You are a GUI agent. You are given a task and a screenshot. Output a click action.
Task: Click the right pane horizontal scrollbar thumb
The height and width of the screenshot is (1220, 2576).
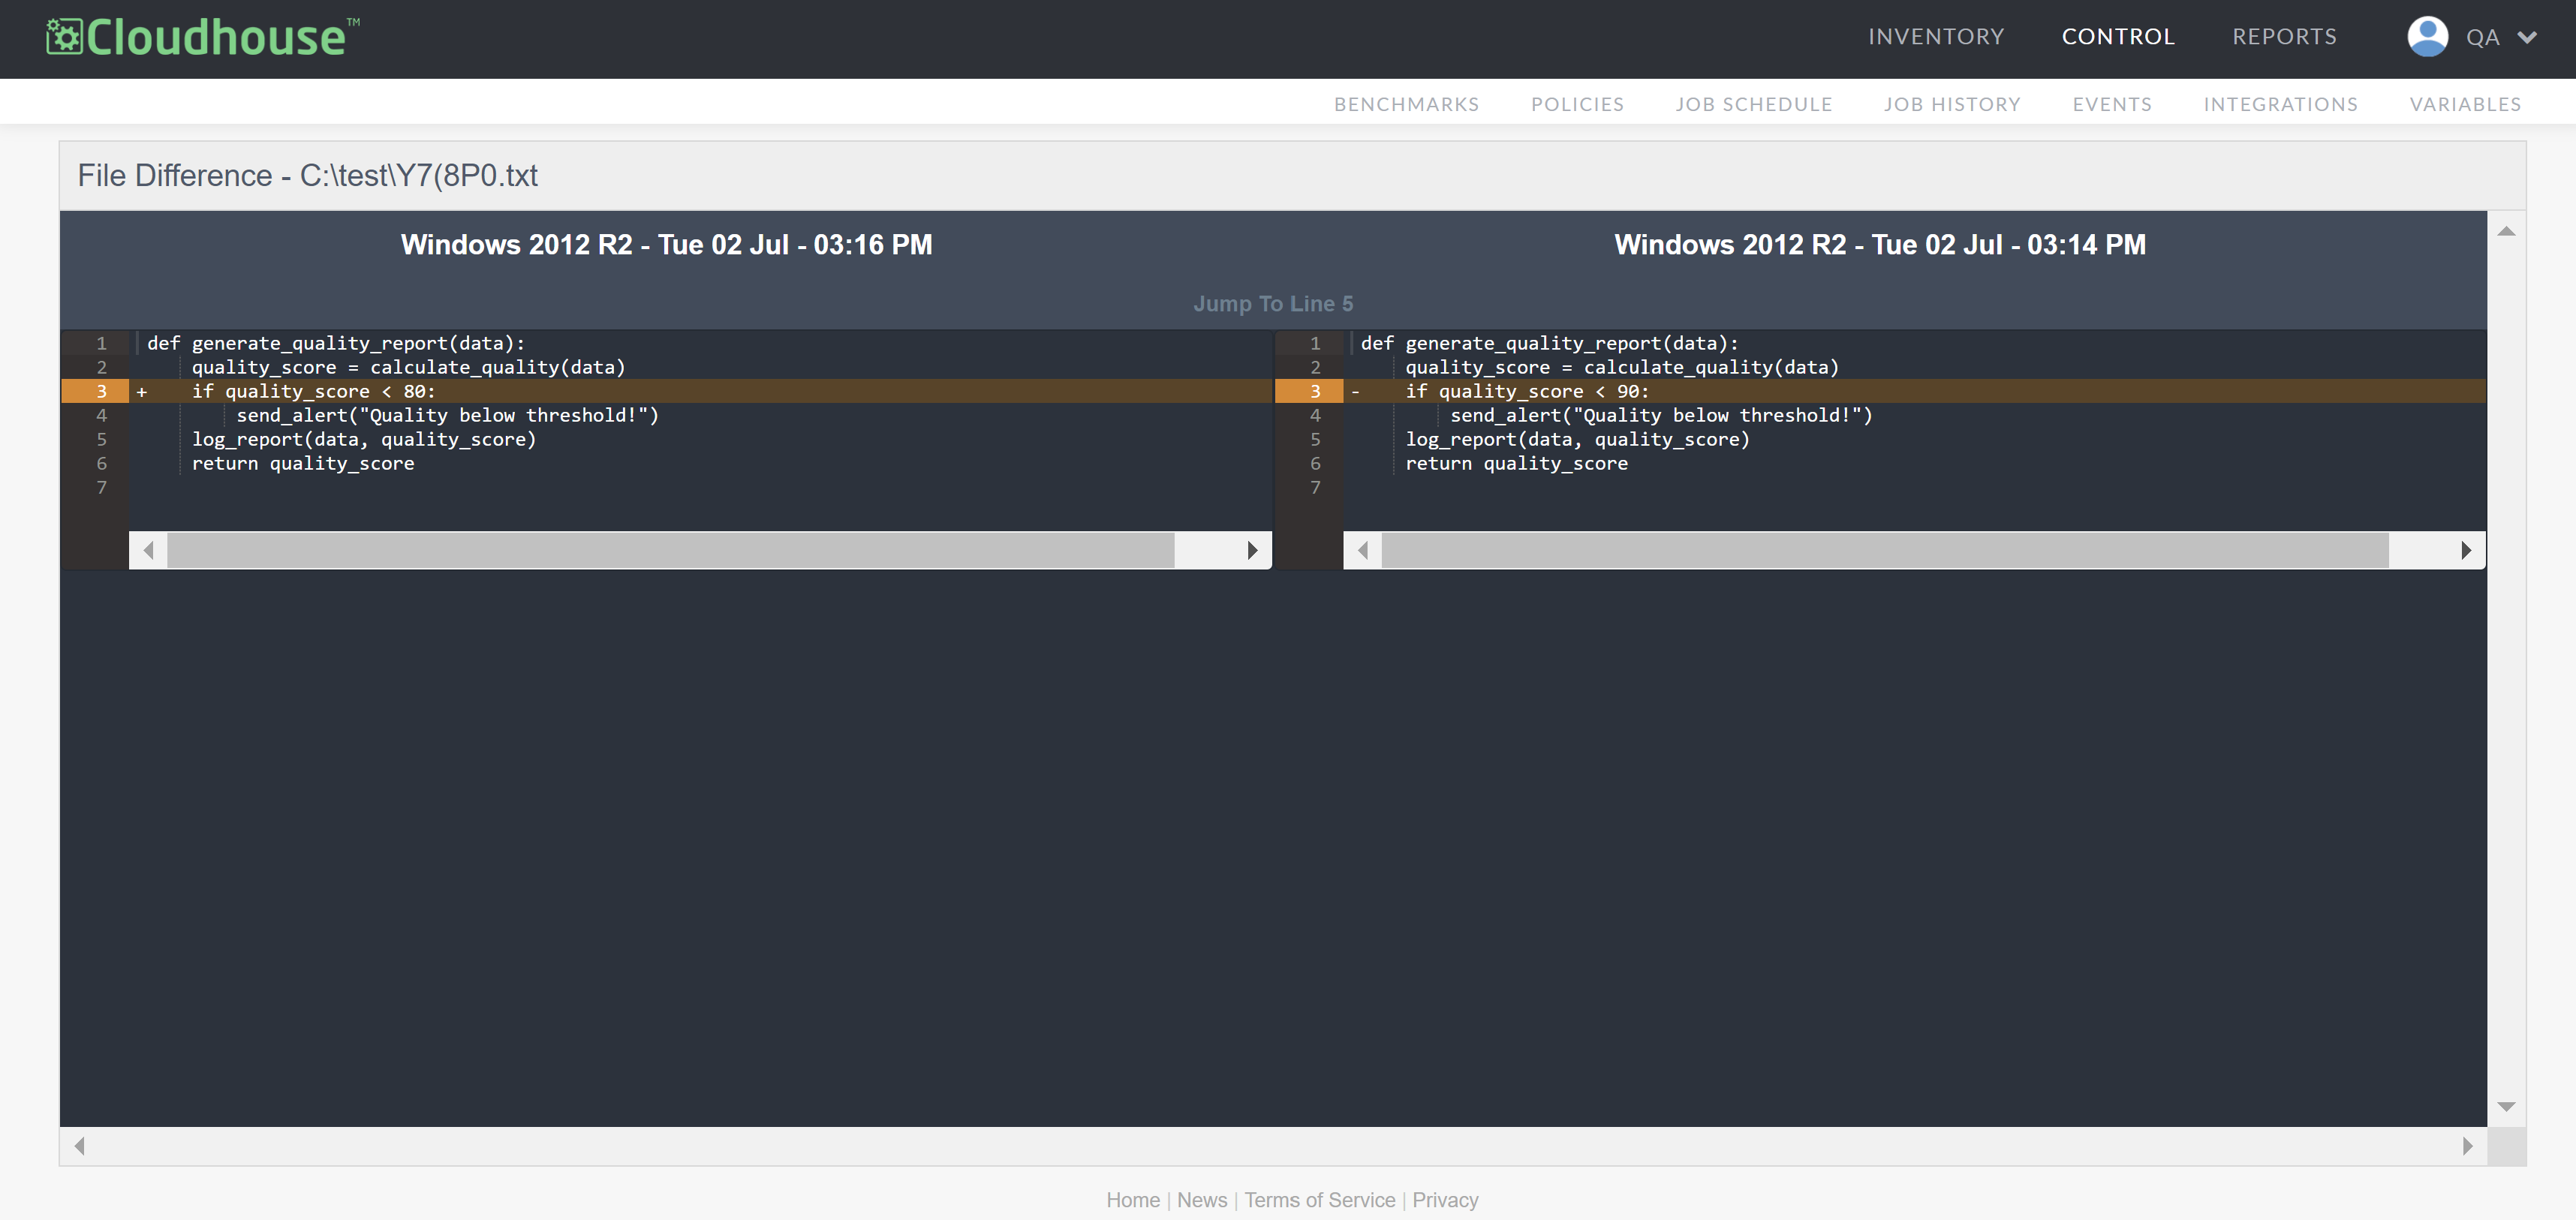[x=1884, y=550]
